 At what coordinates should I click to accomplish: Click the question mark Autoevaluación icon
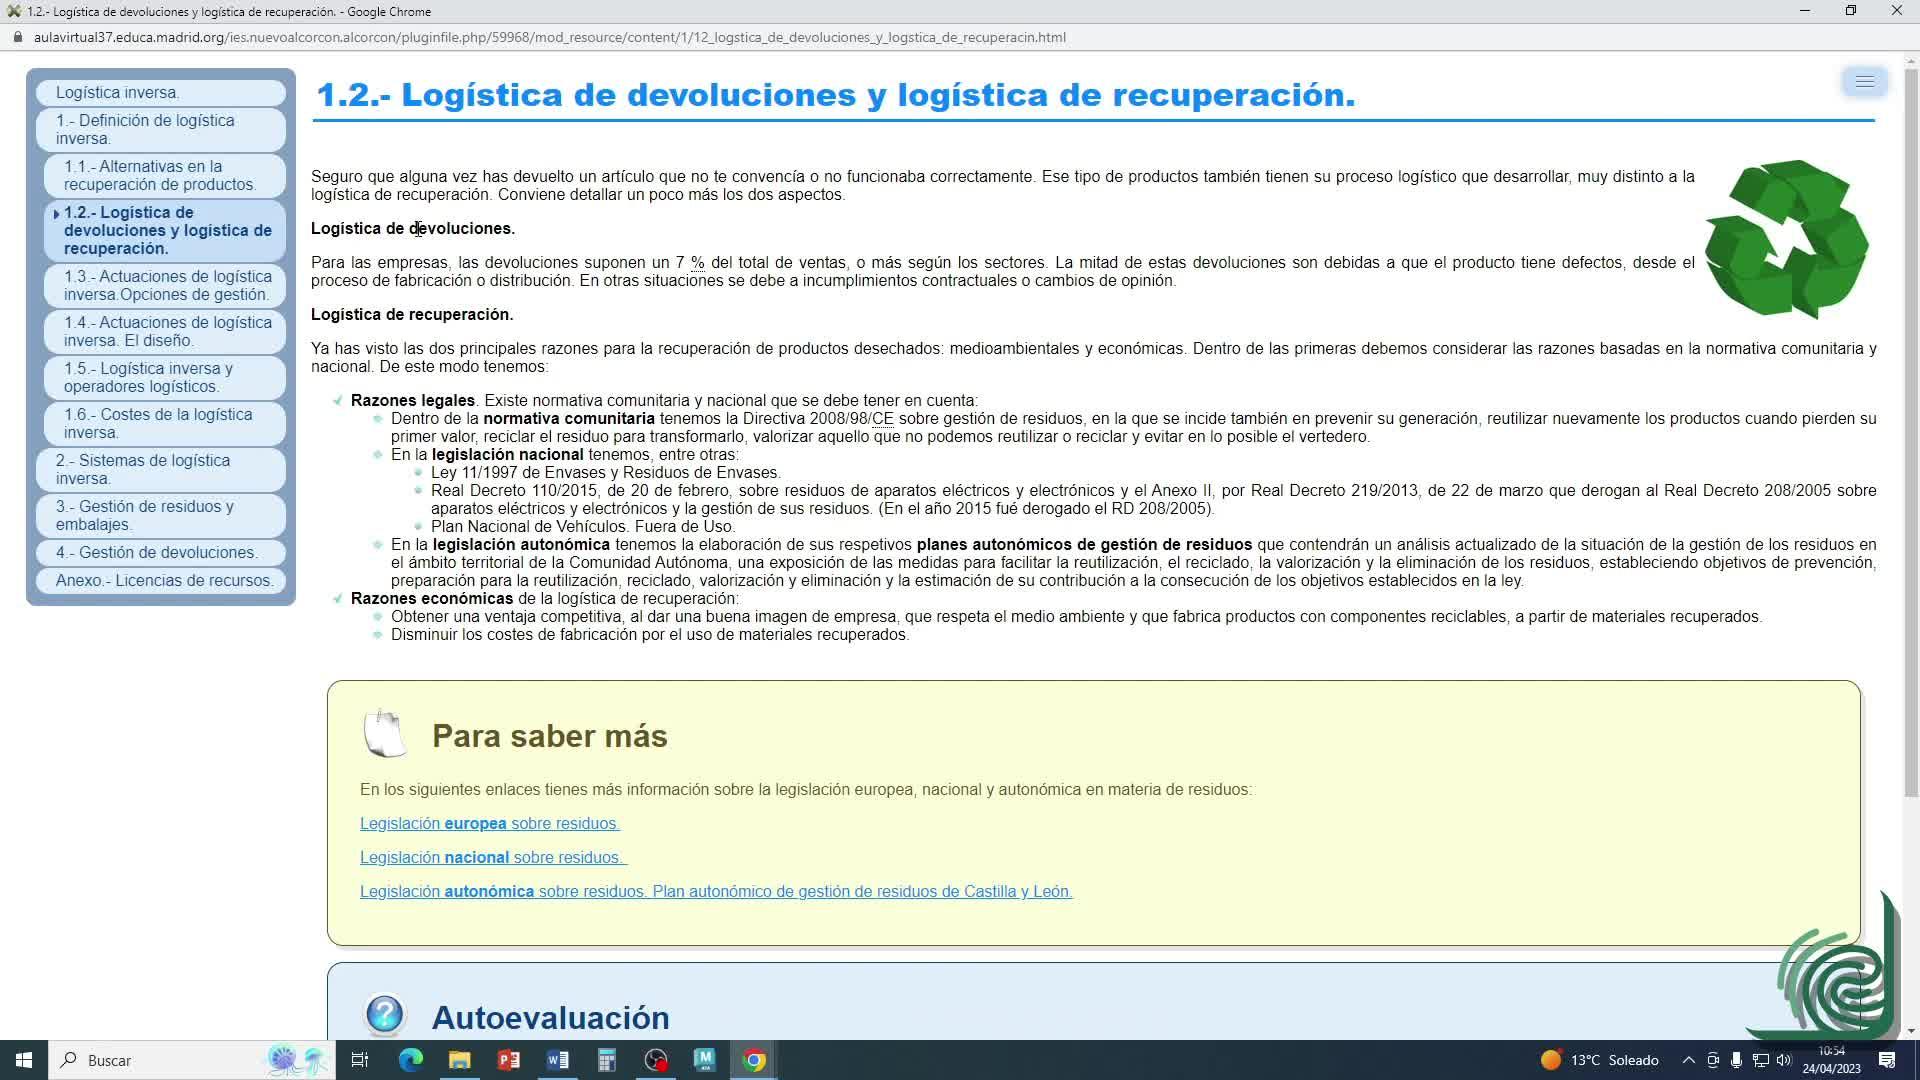tap(385, 1015)
